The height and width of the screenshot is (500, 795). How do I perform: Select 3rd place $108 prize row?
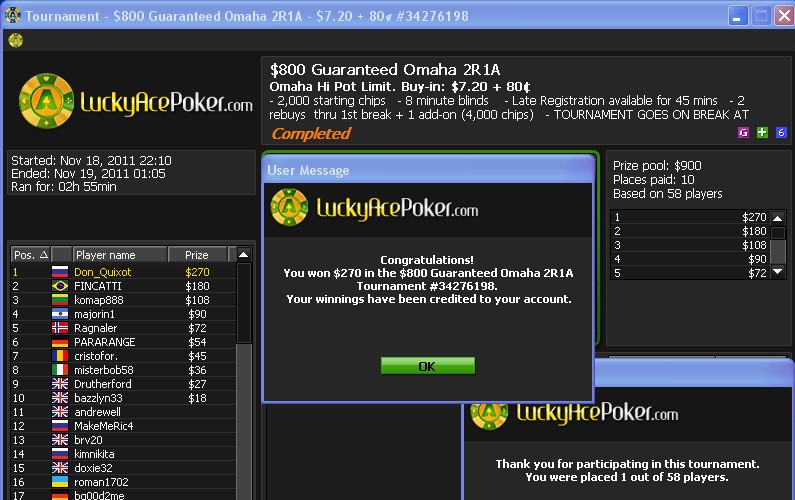point(690,245)
